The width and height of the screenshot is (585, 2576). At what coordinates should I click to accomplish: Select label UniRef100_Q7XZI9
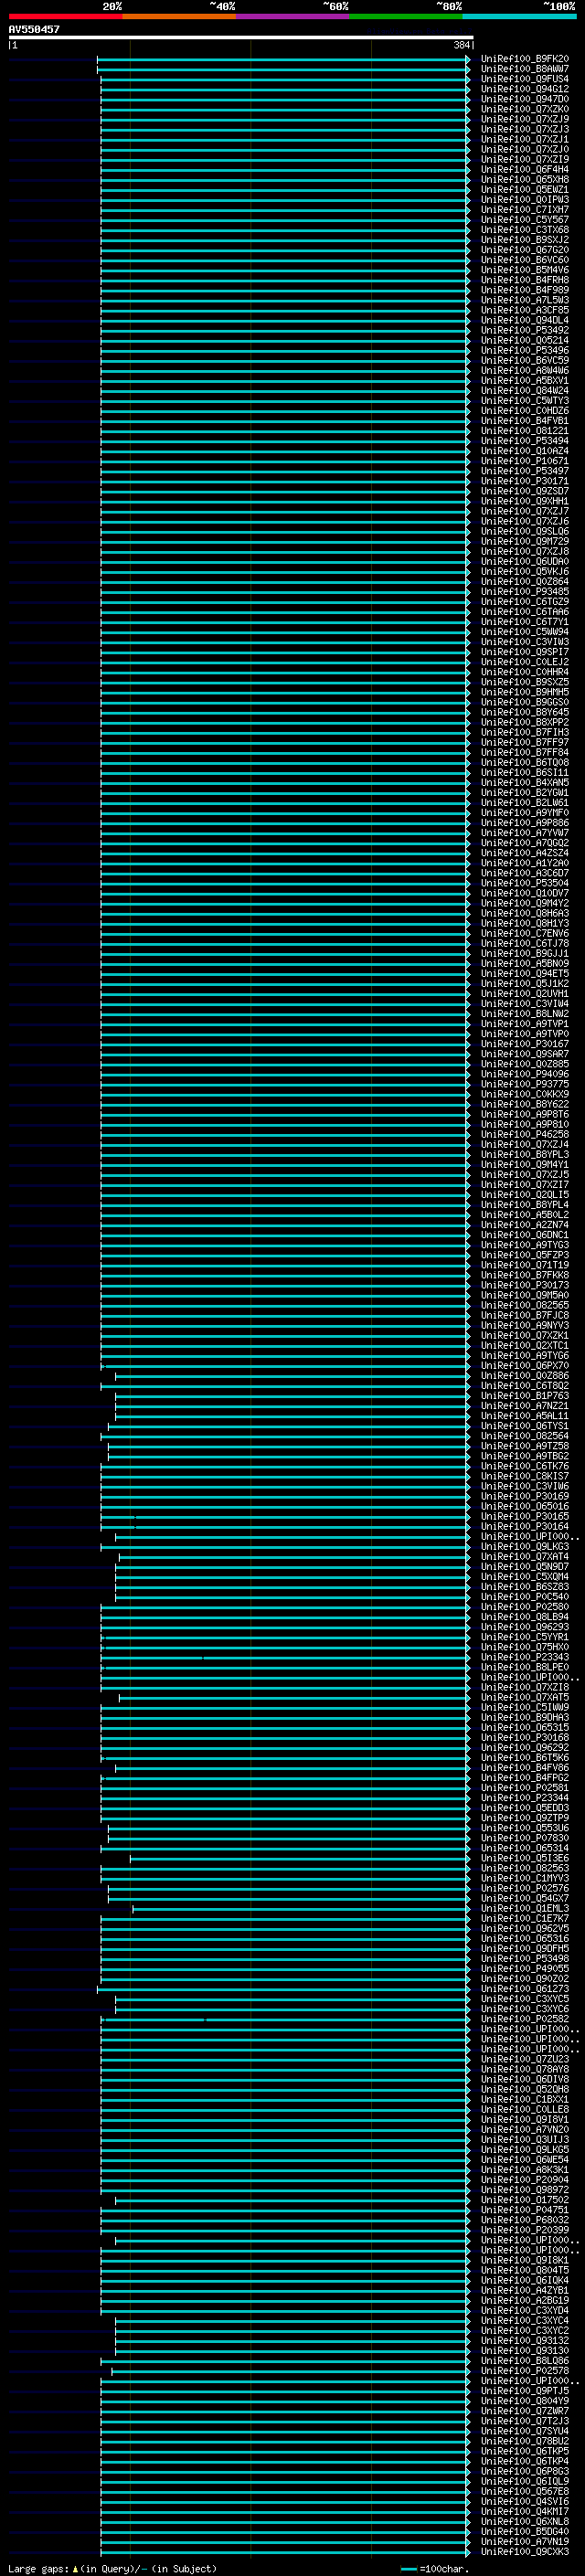pyautogui.click(x=524, y=159)
